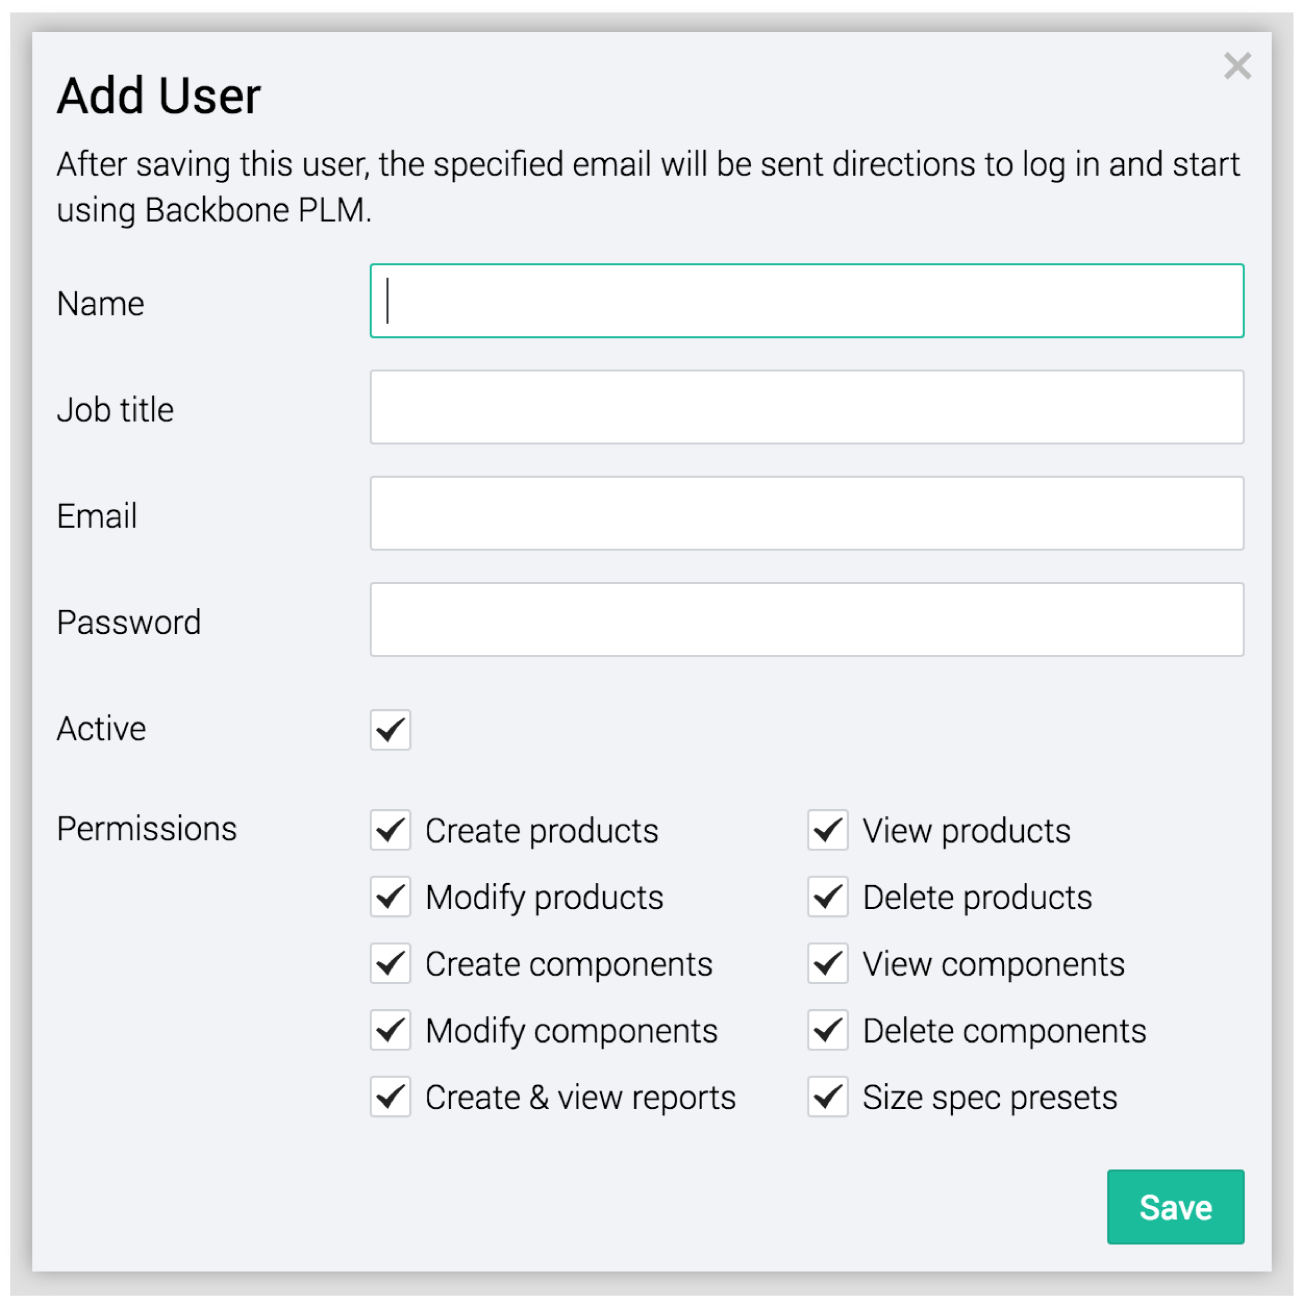Turn off Delete components permission

pyautogui.click(x=828, y=1031)
